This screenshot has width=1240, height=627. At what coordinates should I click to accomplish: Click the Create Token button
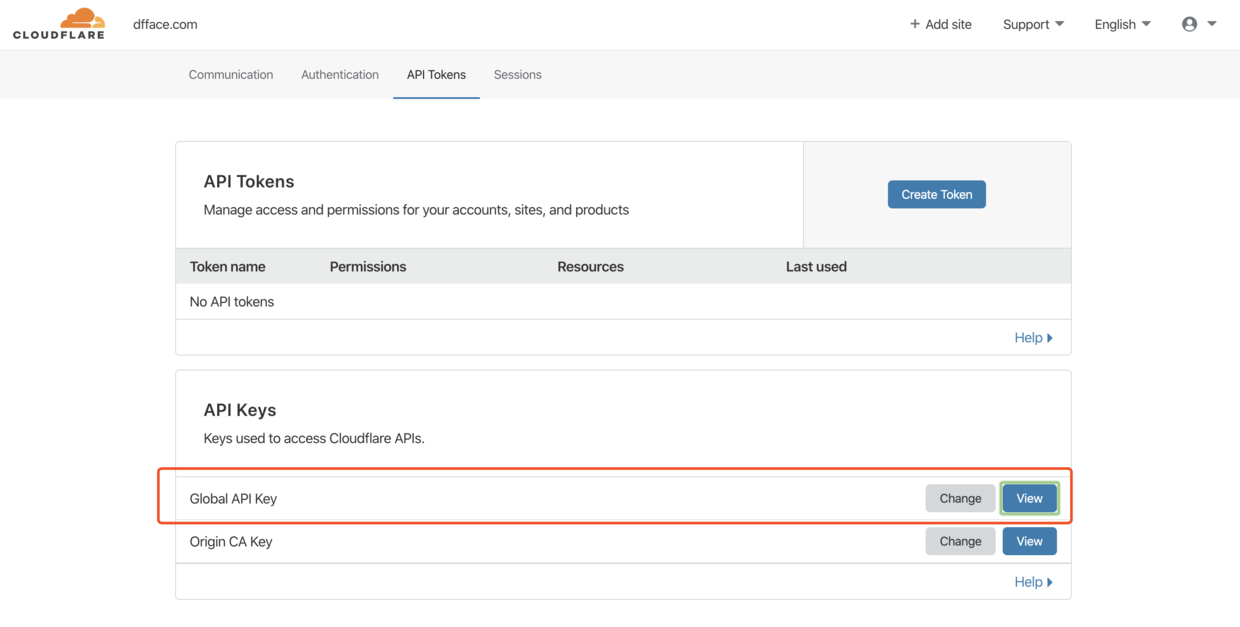tap(936, 194)
